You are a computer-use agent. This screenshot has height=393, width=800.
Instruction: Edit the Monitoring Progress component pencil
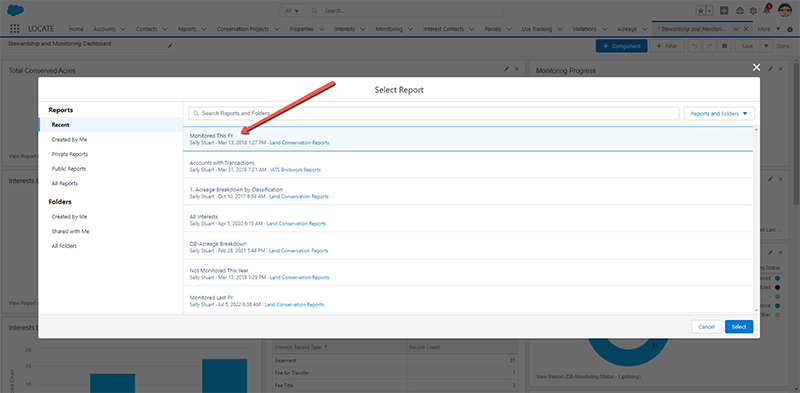(x=770, y=68)
